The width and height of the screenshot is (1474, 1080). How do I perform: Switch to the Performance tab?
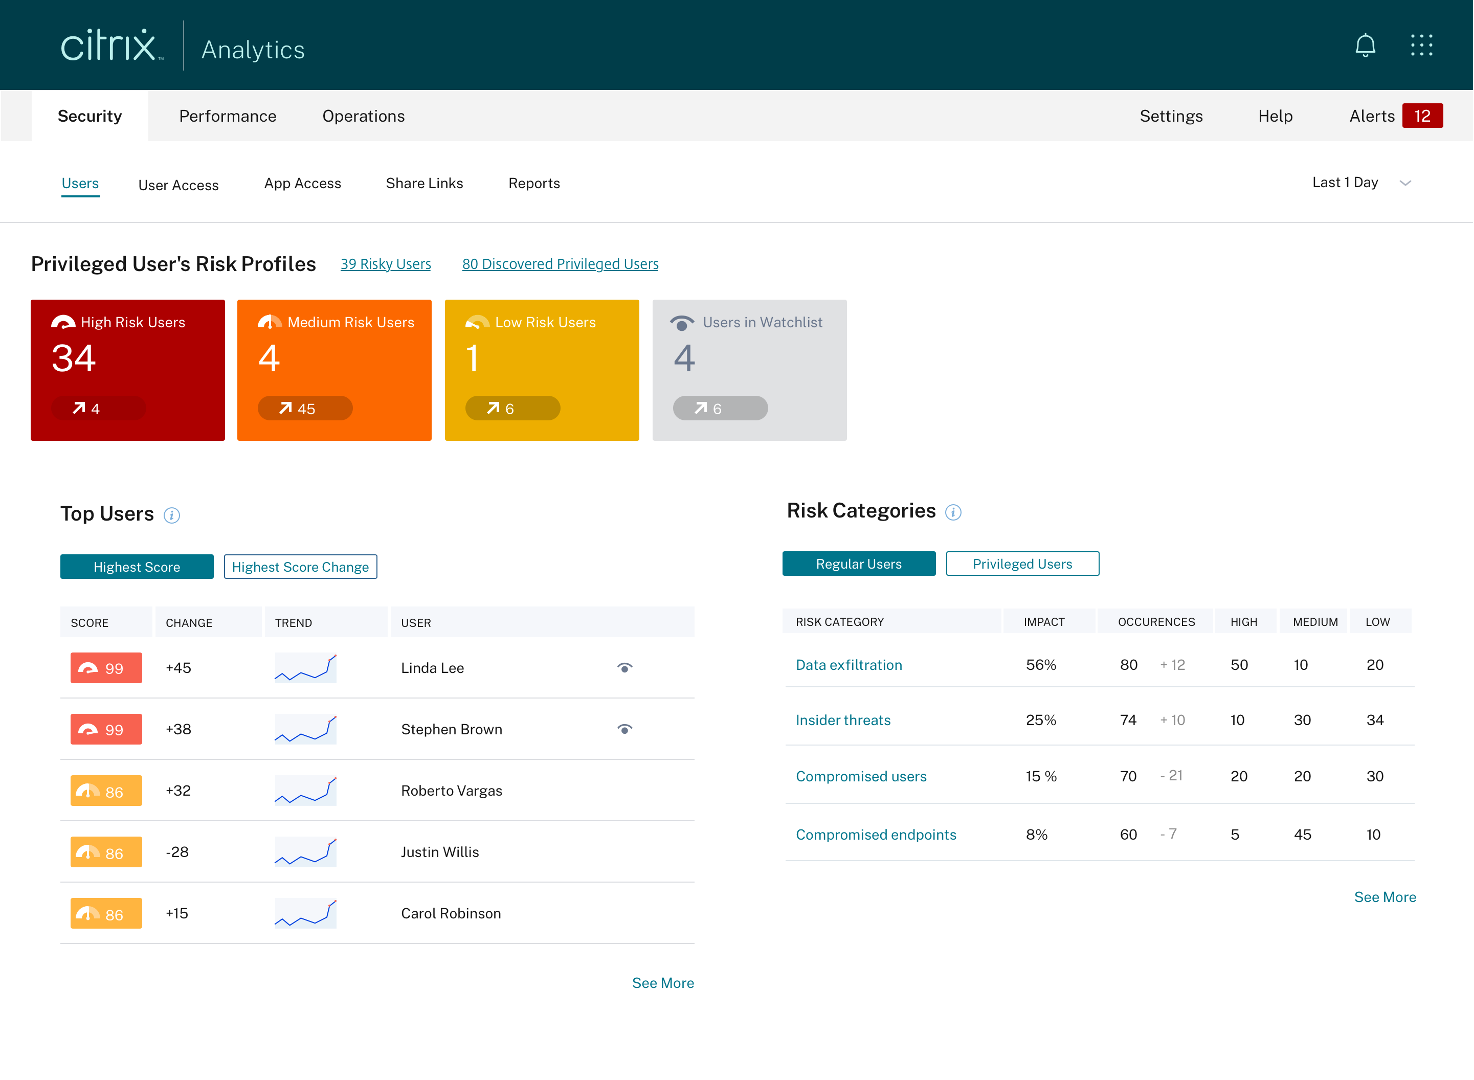click(228, 116)
